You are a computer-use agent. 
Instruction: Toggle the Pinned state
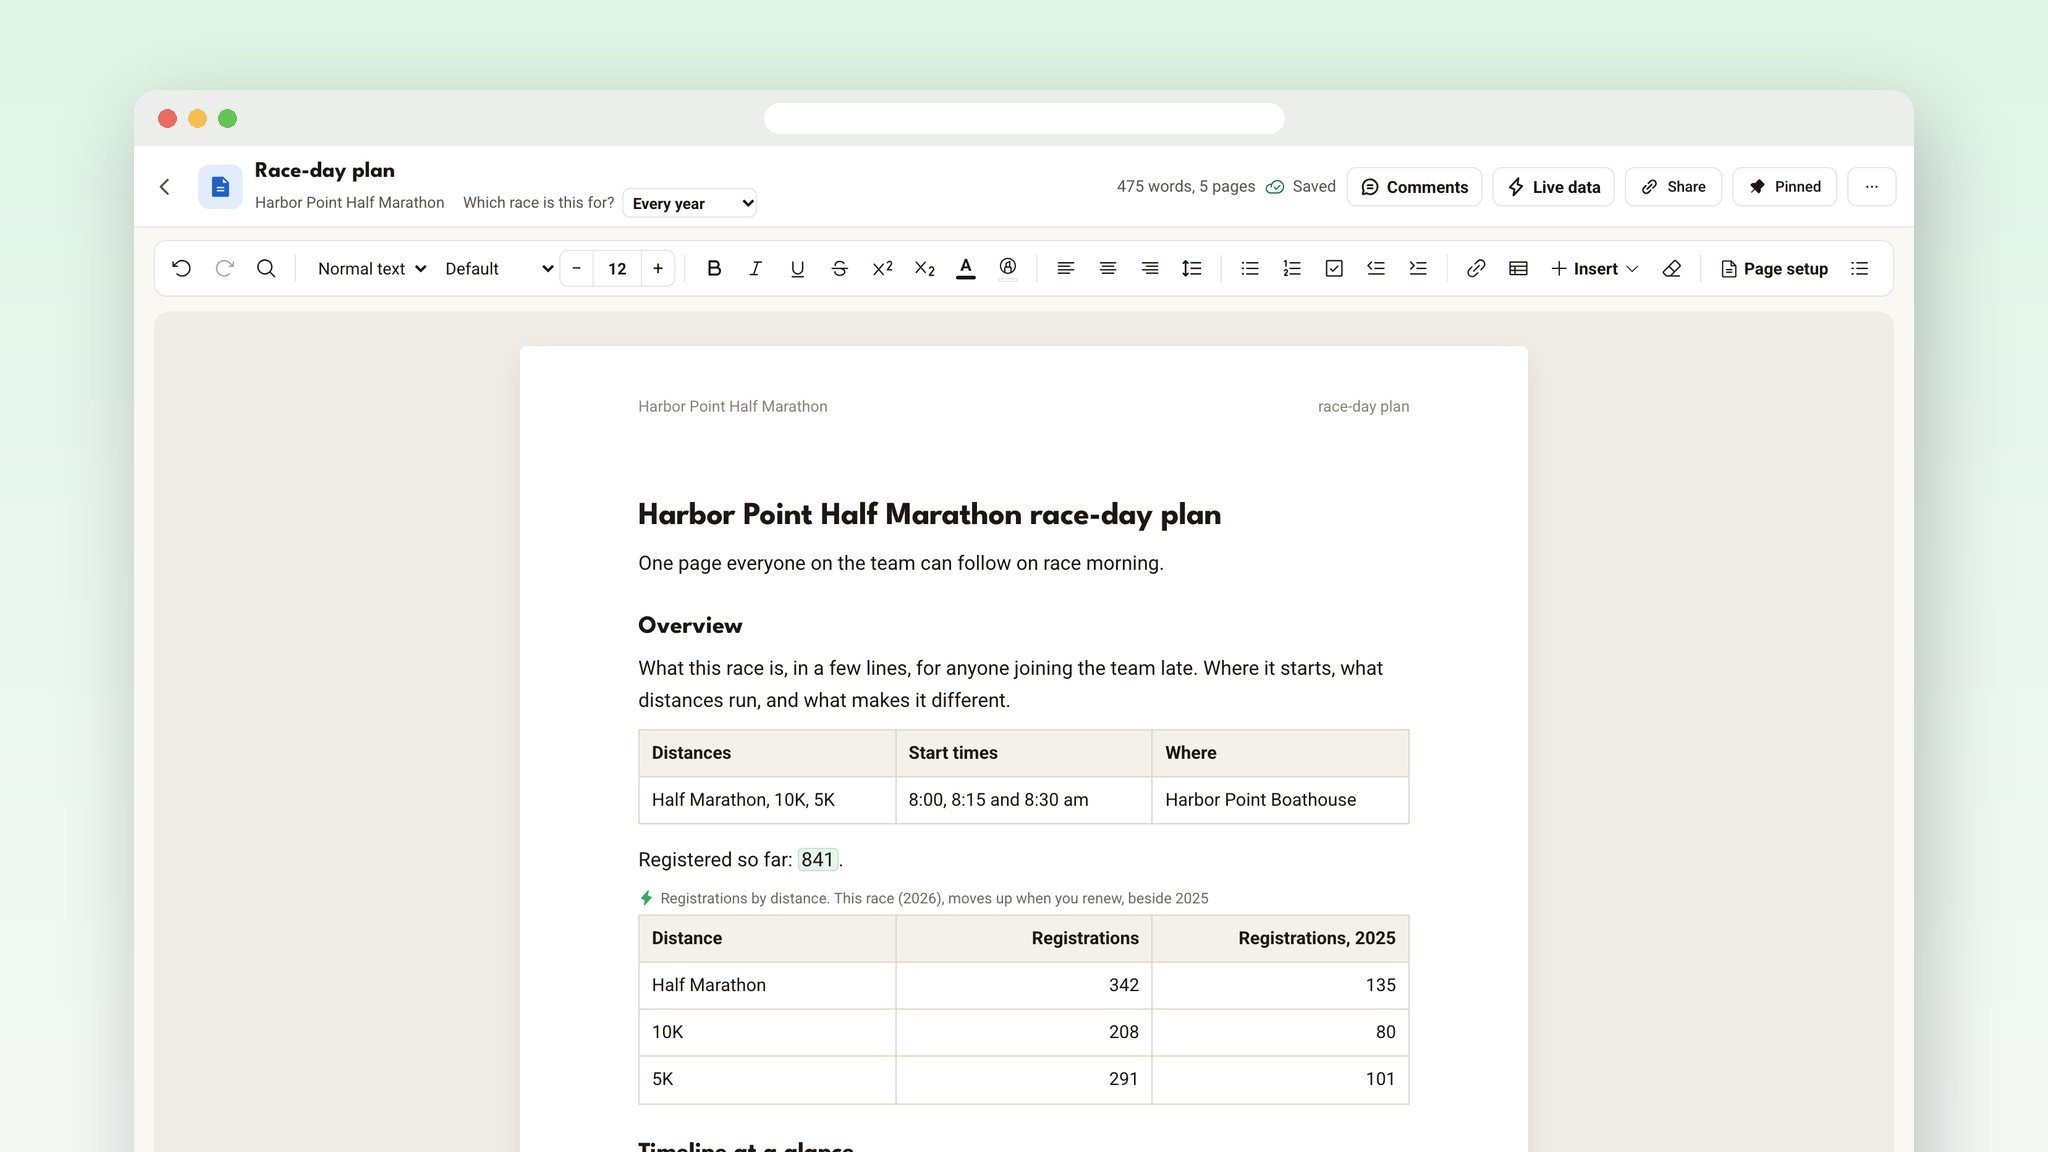(1785, 187)
